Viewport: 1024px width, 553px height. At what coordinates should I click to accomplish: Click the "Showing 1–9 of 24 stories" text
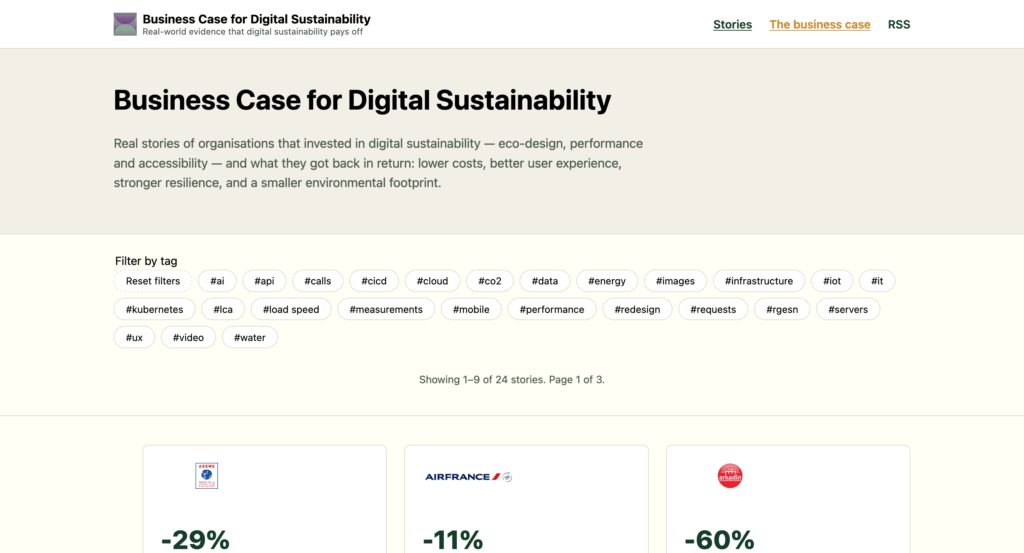(482, 379)
